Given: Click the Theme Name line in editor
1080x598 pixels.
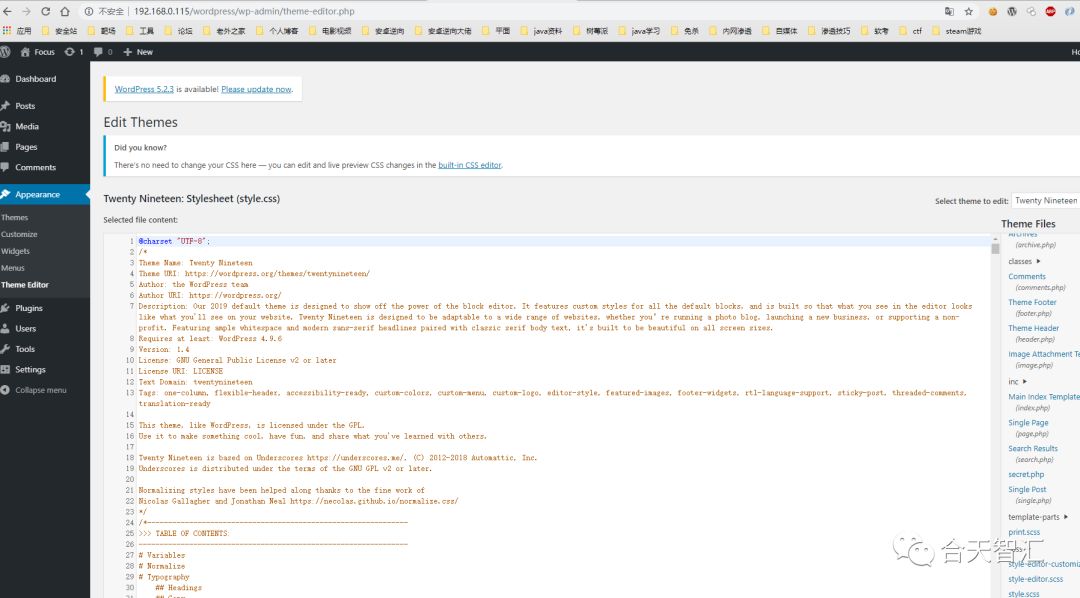Looking at the screenshot, I should click(196, 262).
